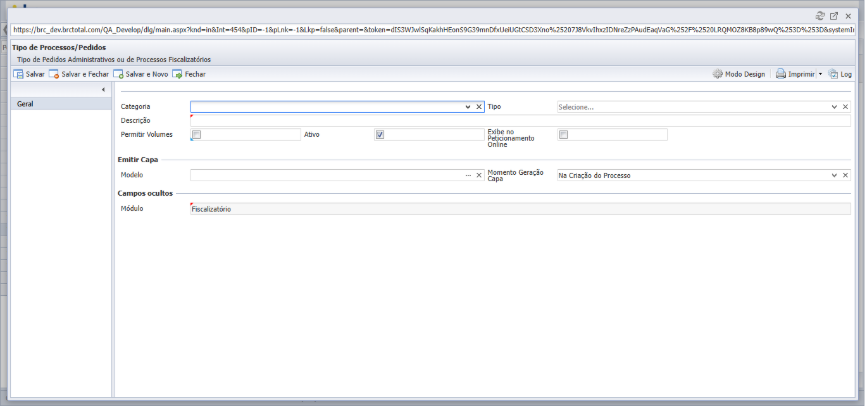Uncheck the Ativo checkbox
This screenshot has width=865, height=406.
click(x=380, y=135)
